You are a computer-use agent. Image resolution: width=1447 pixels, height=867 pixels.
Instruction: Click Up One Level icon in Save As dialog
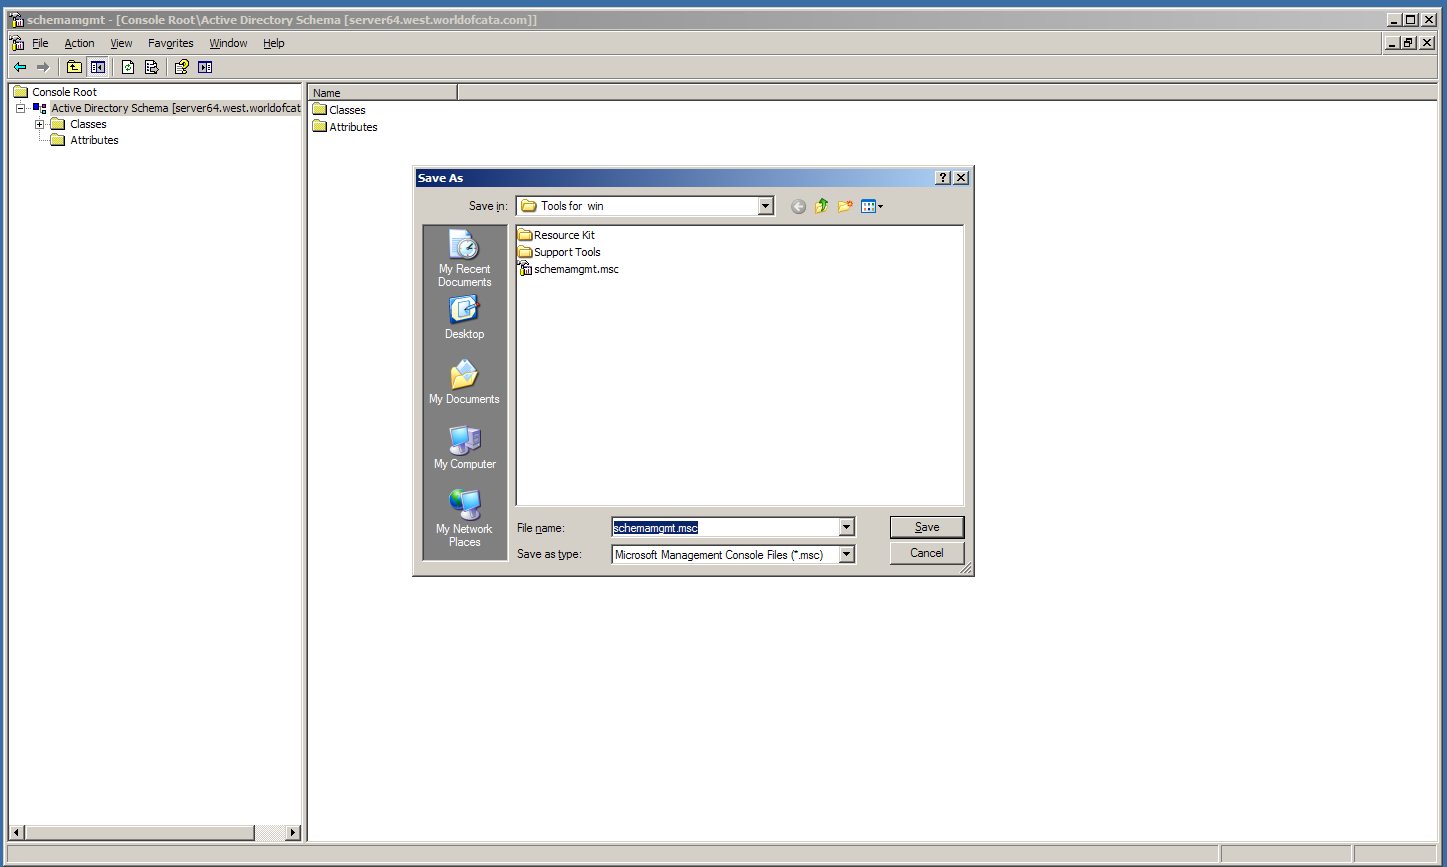821,206
